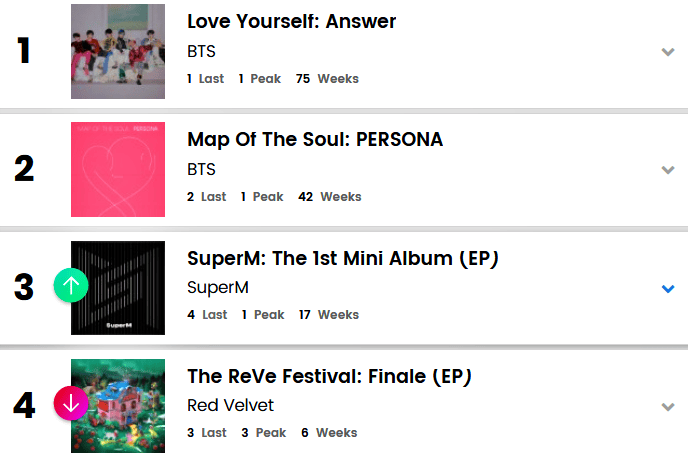Select the Red Velvet artist name
688x461 pixels.
tap(230, 405)
